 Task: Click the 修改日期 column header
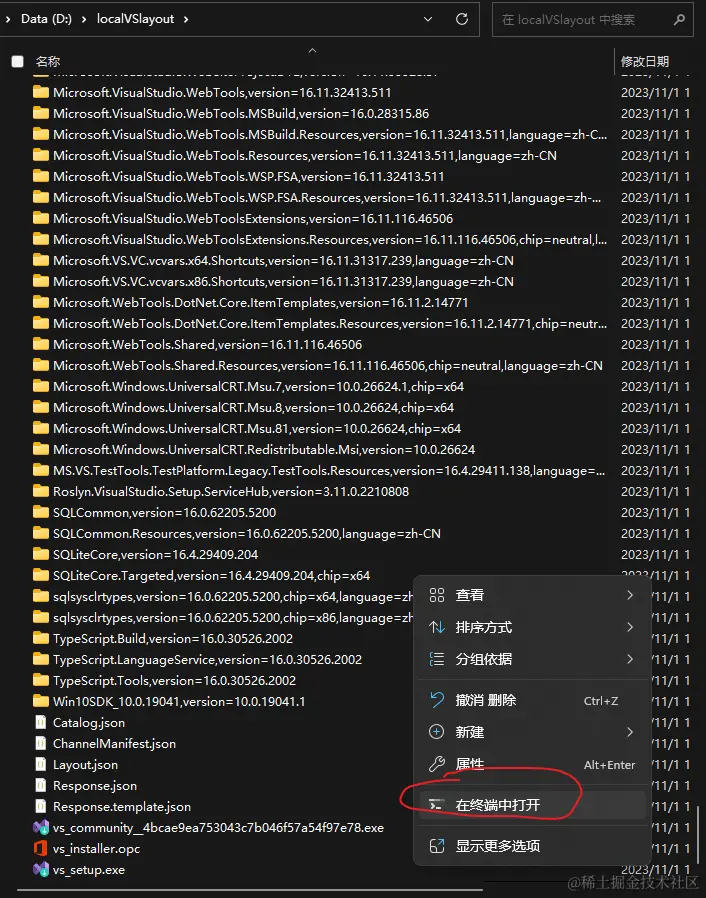pyautogui.click(x=645, y=61)
